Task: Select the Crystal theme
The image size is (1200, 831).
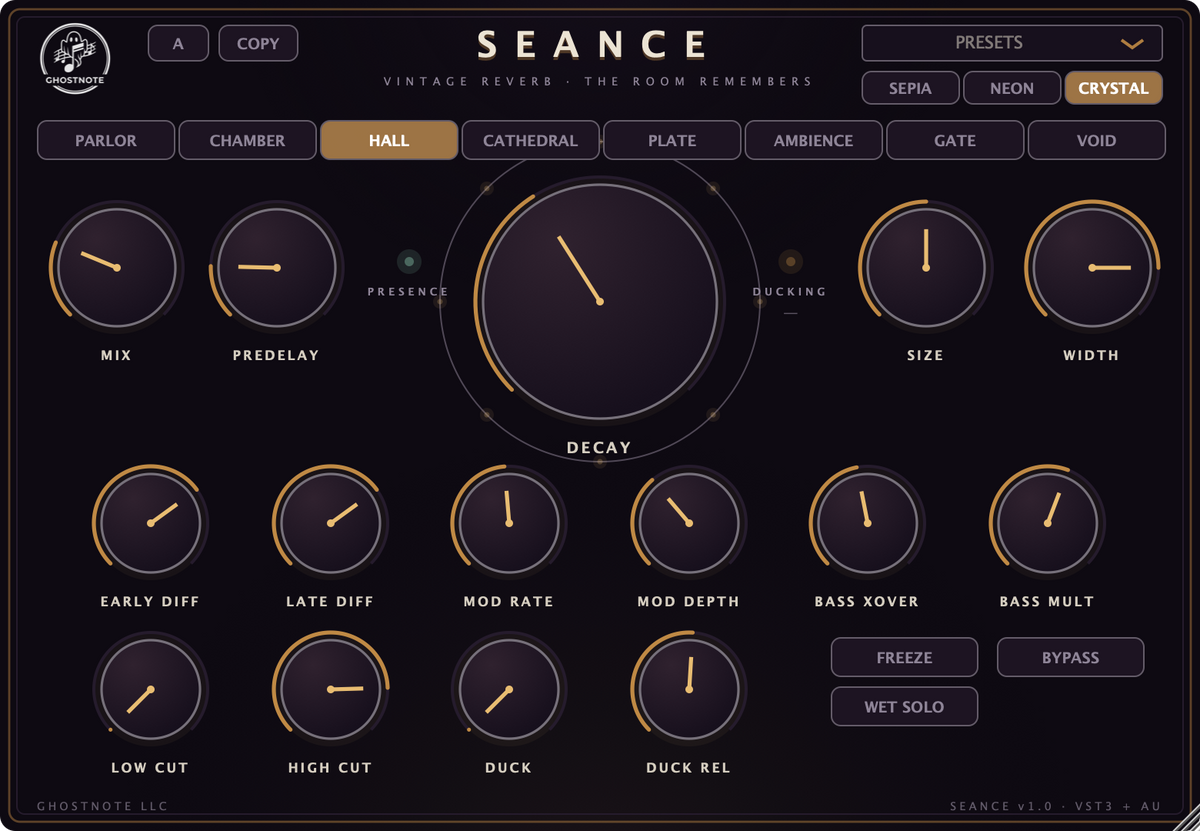Action: [x=1113, y=88]
